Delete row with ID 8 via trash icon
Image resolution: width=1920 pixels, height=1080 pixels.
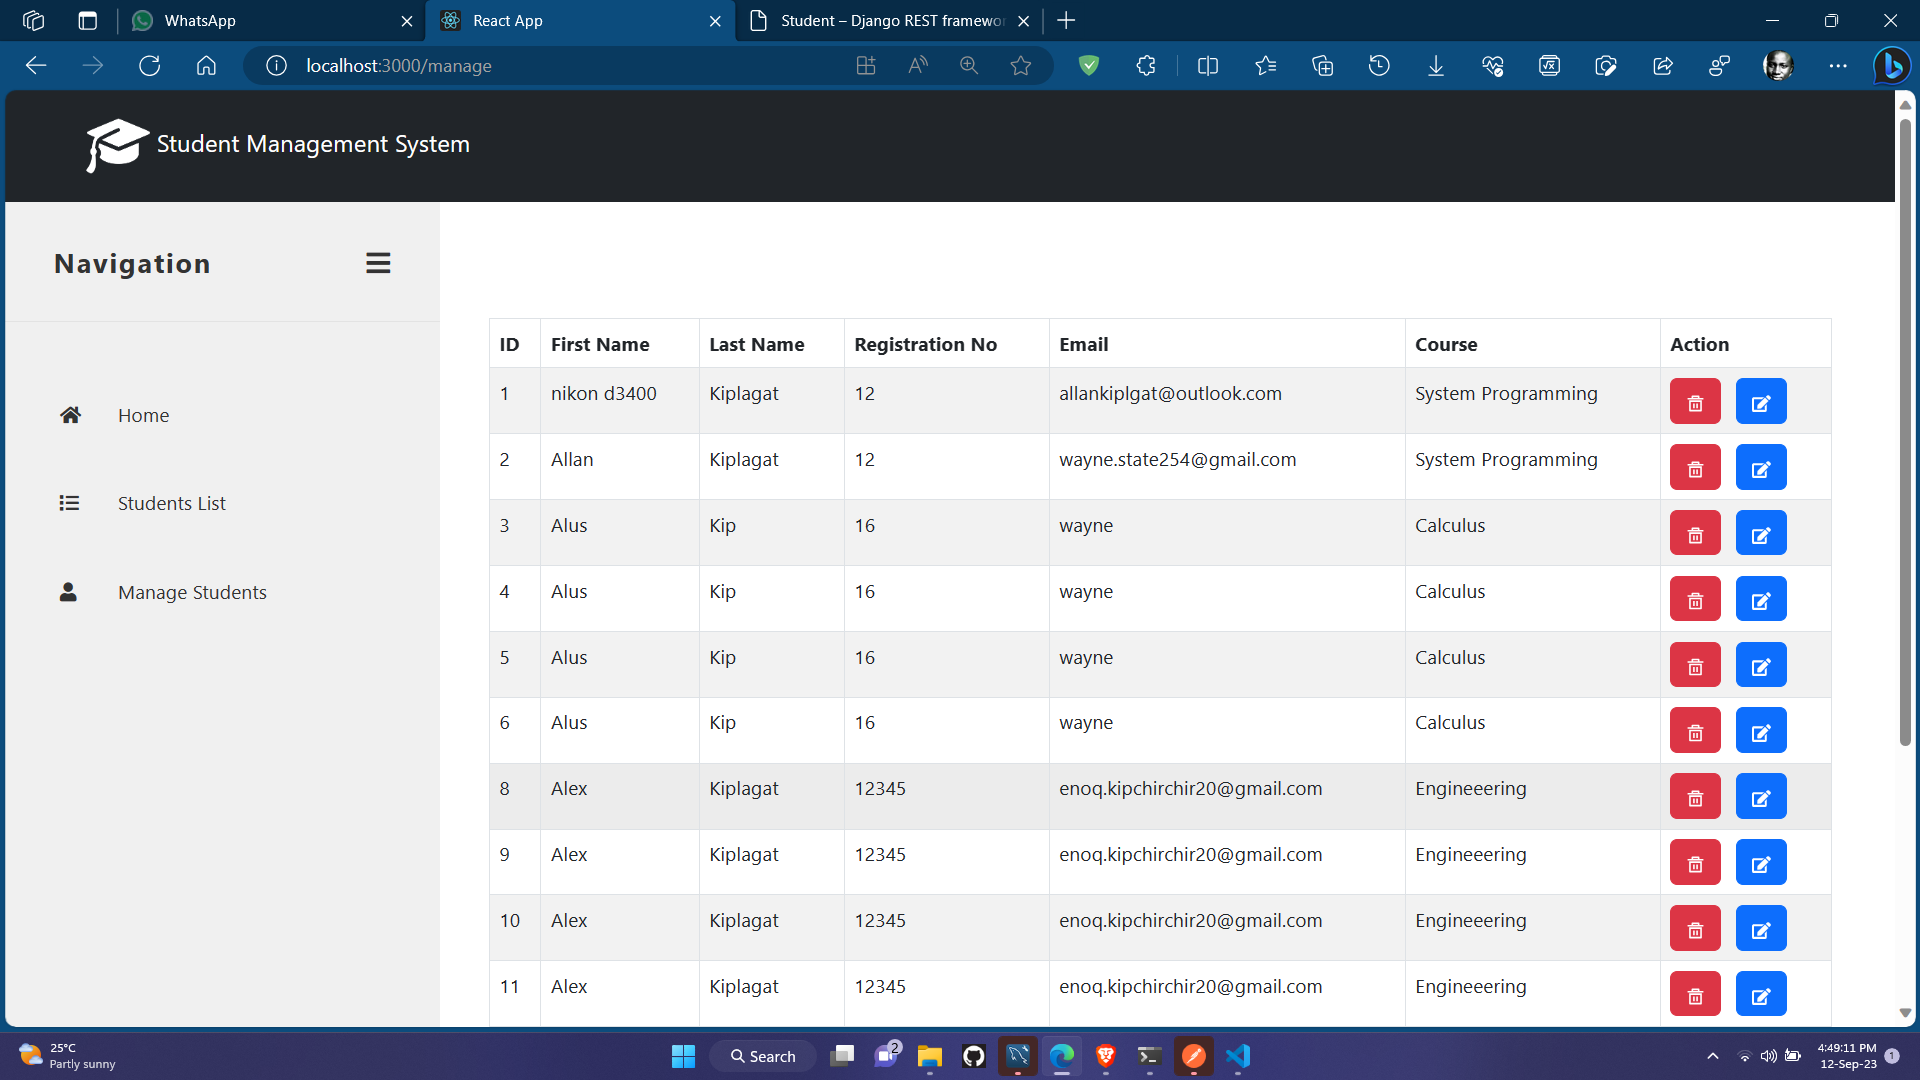(1695, 796)
